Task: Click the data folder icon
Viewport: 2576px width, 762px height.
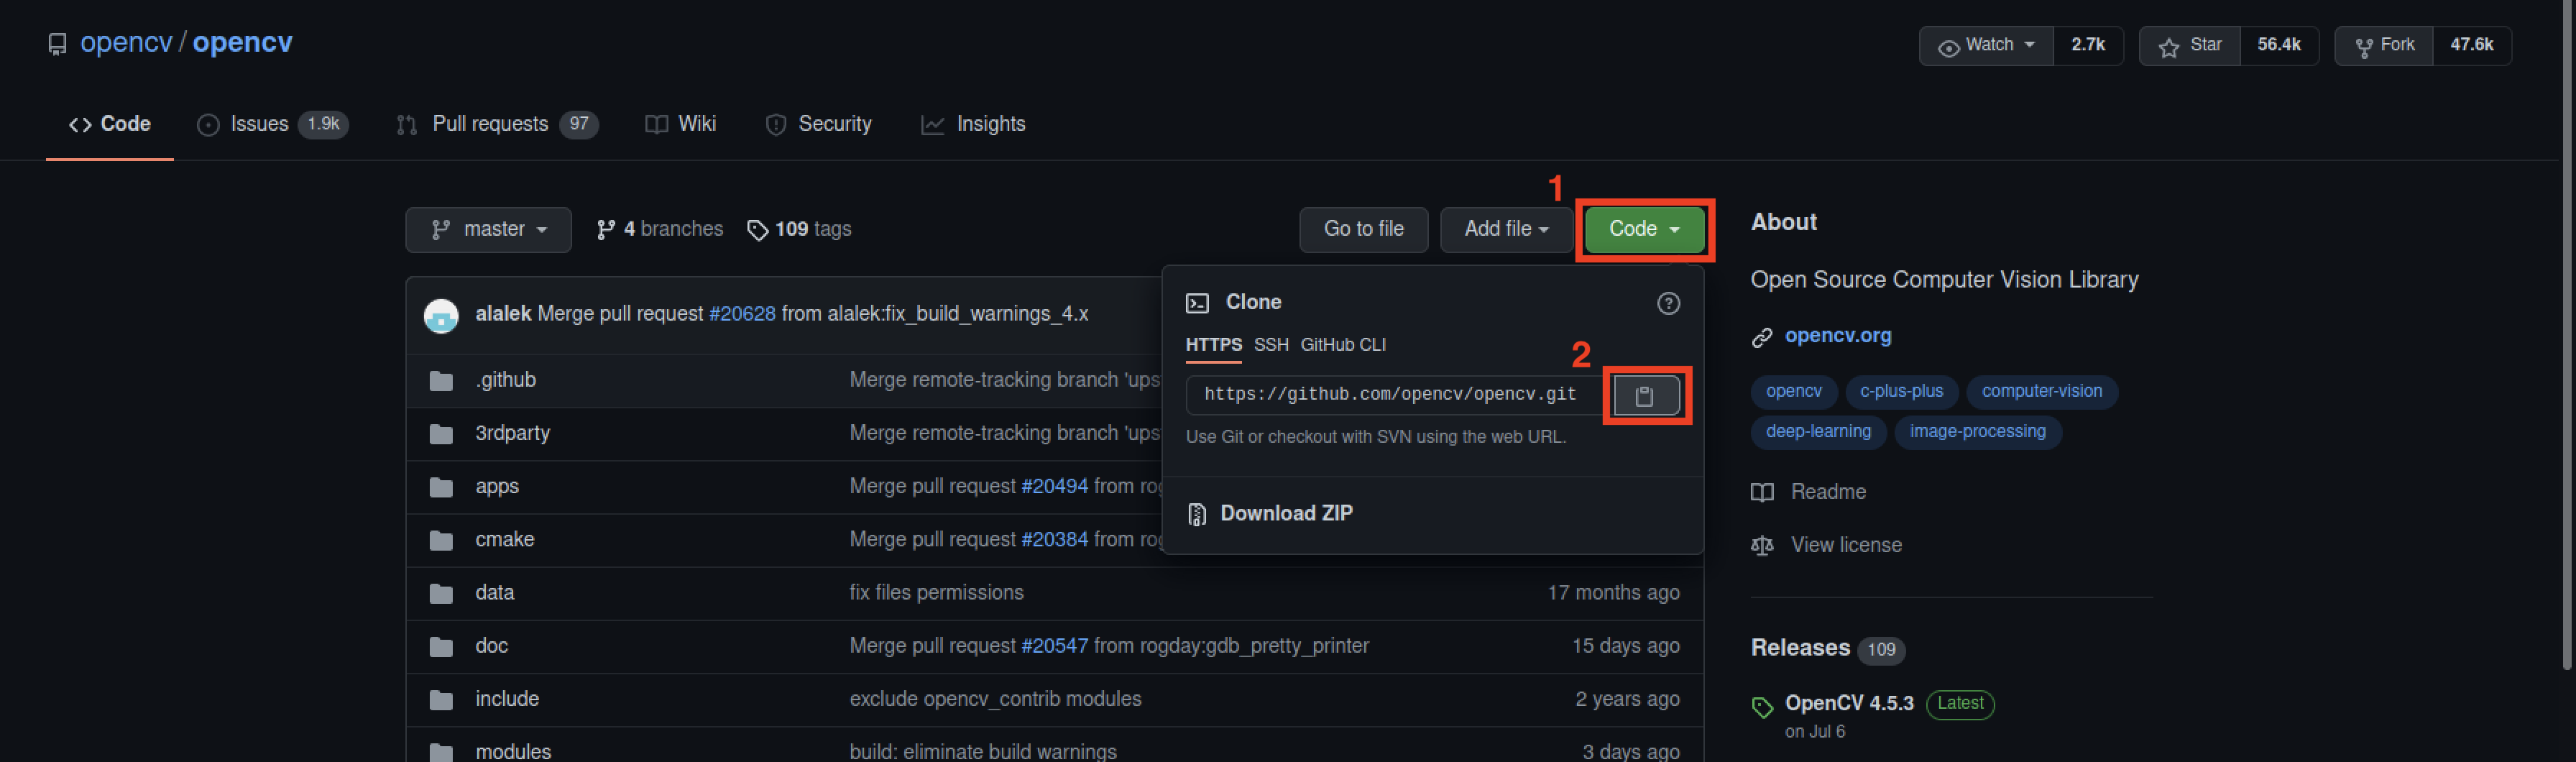Action: pos(441,593)
